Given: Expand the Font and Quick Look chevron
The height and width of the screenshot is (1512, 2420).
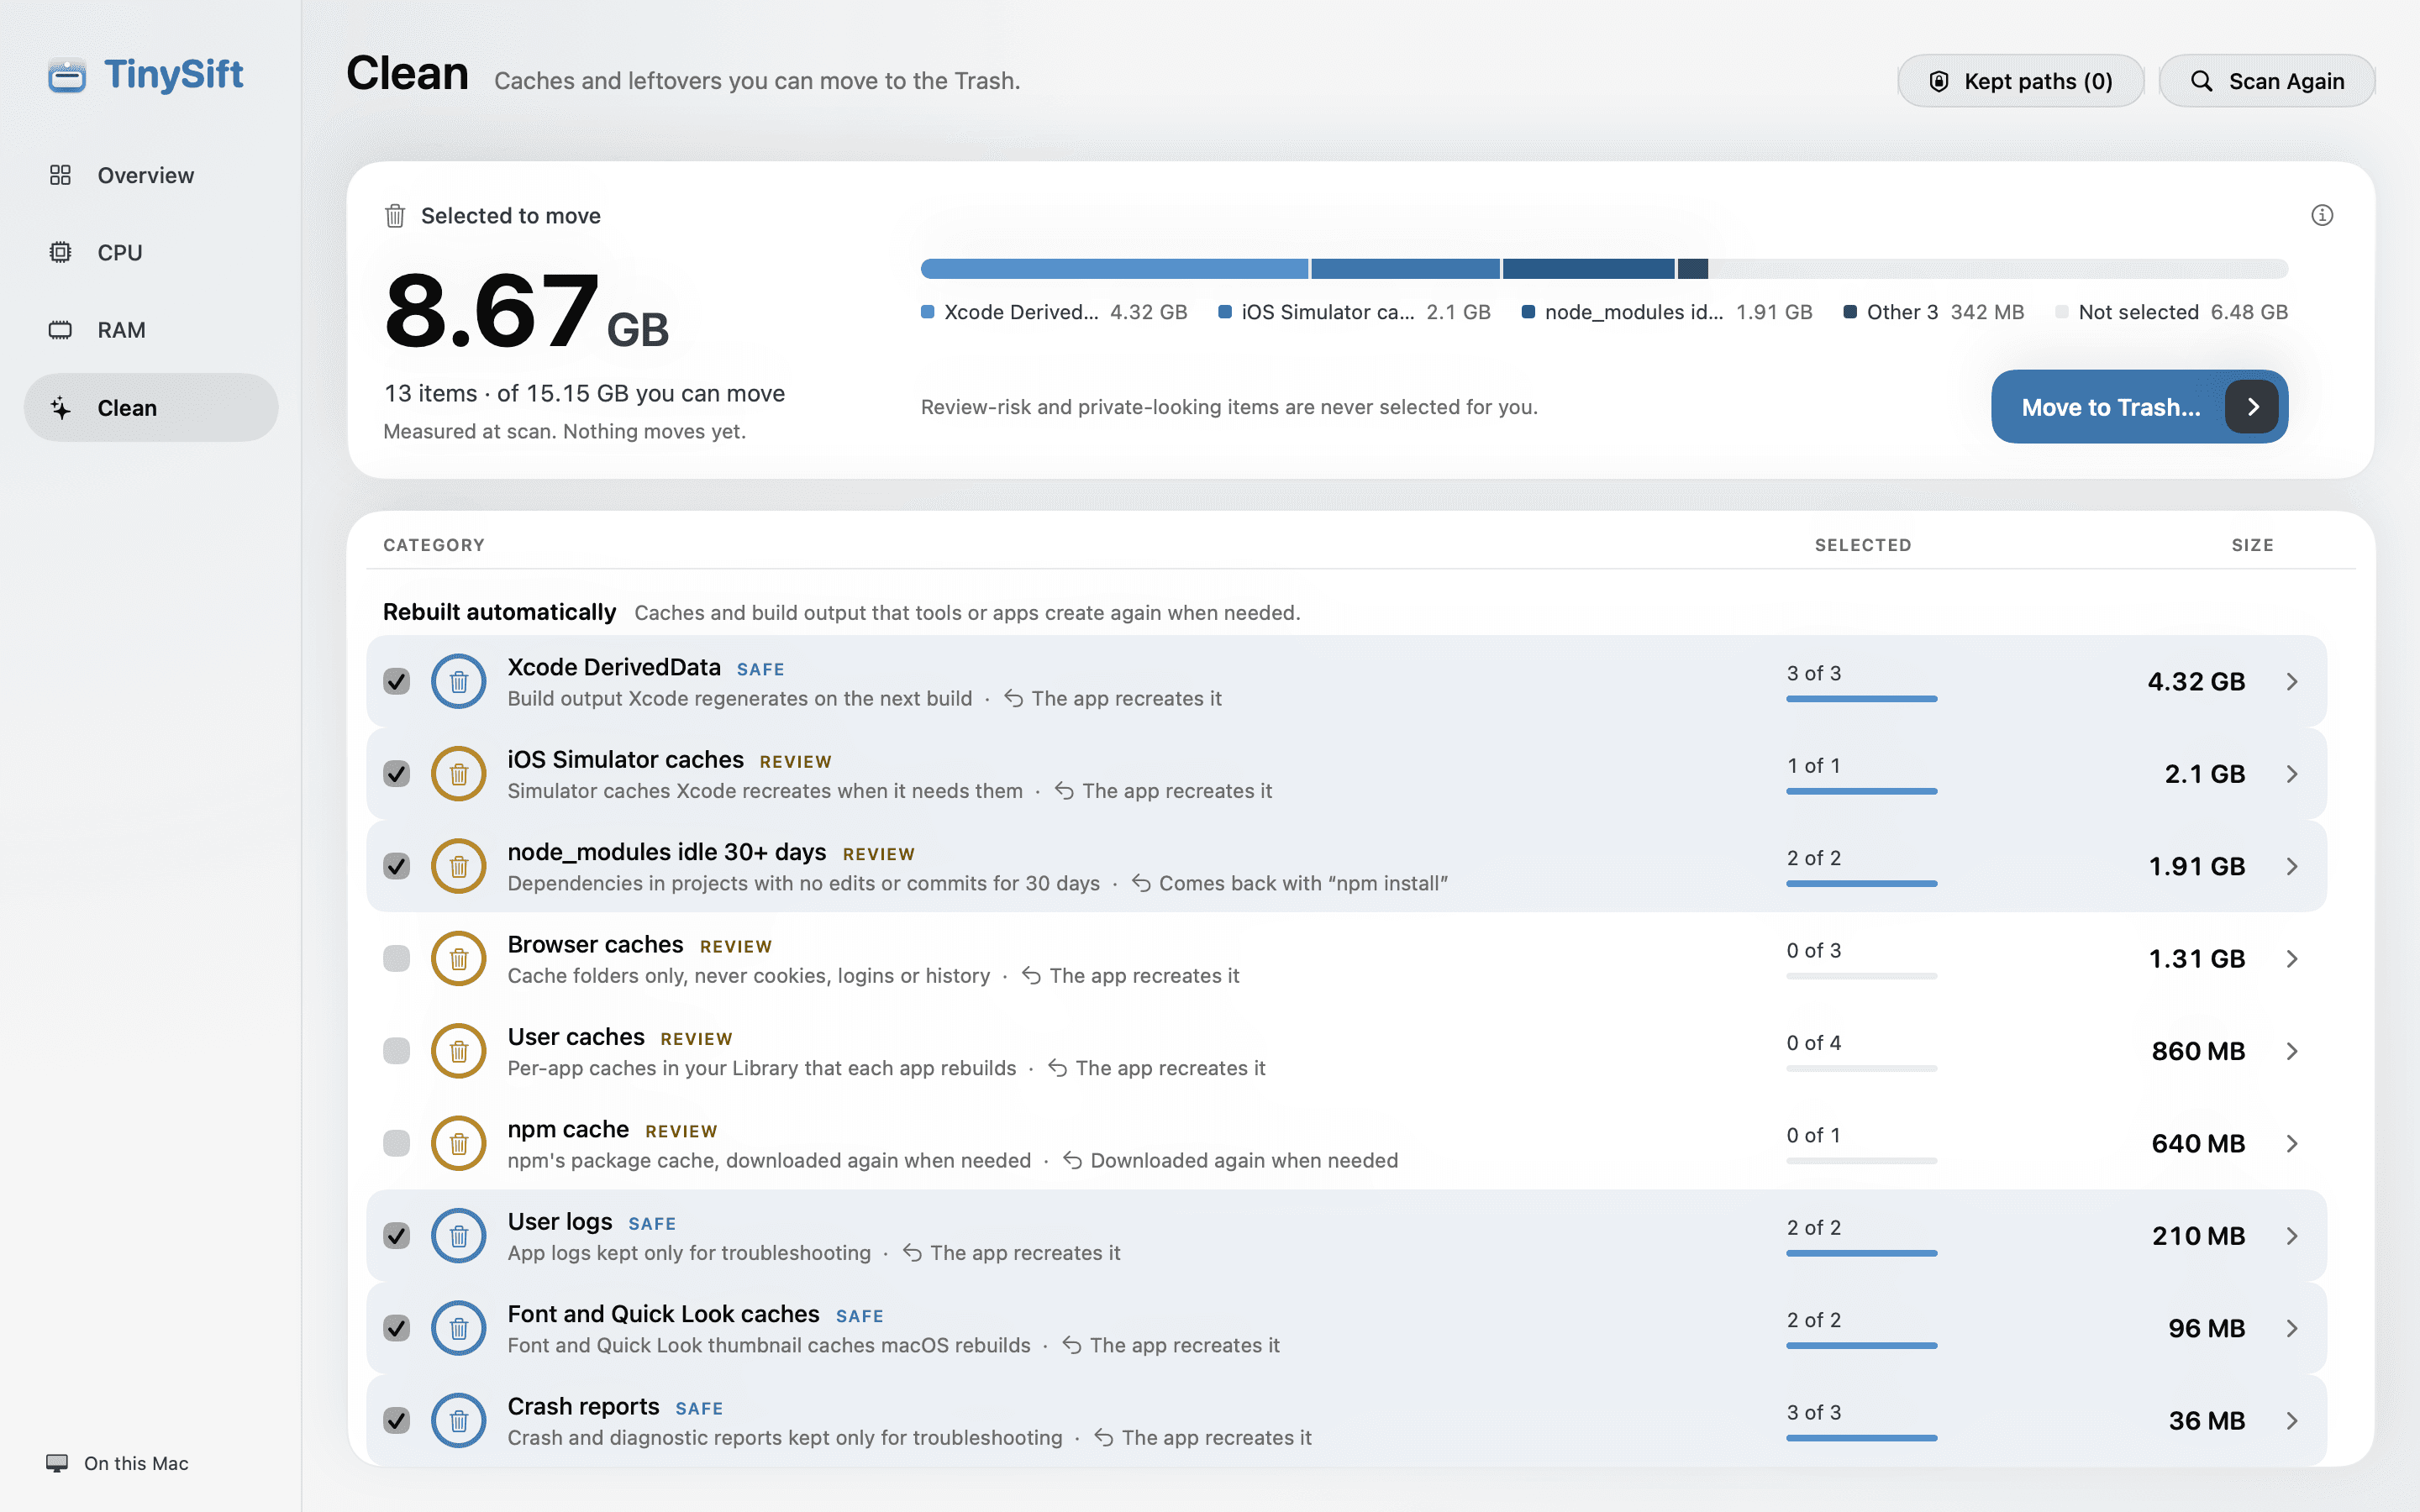Looking at the screenshot, I should pos(2292,1328).
